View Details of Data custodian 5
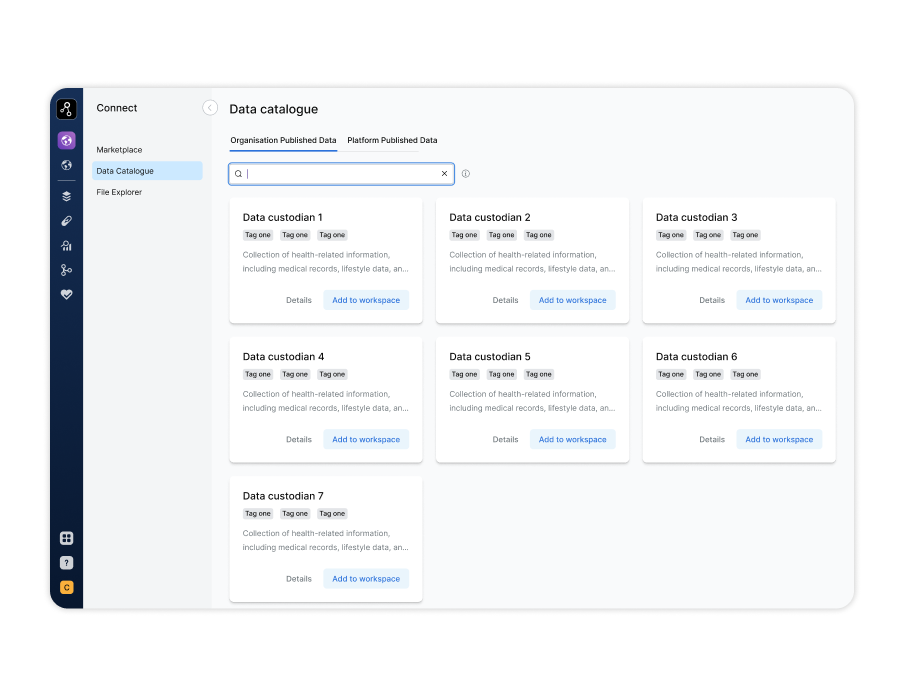Screen dimensions: 904x696 coord(505,440)
